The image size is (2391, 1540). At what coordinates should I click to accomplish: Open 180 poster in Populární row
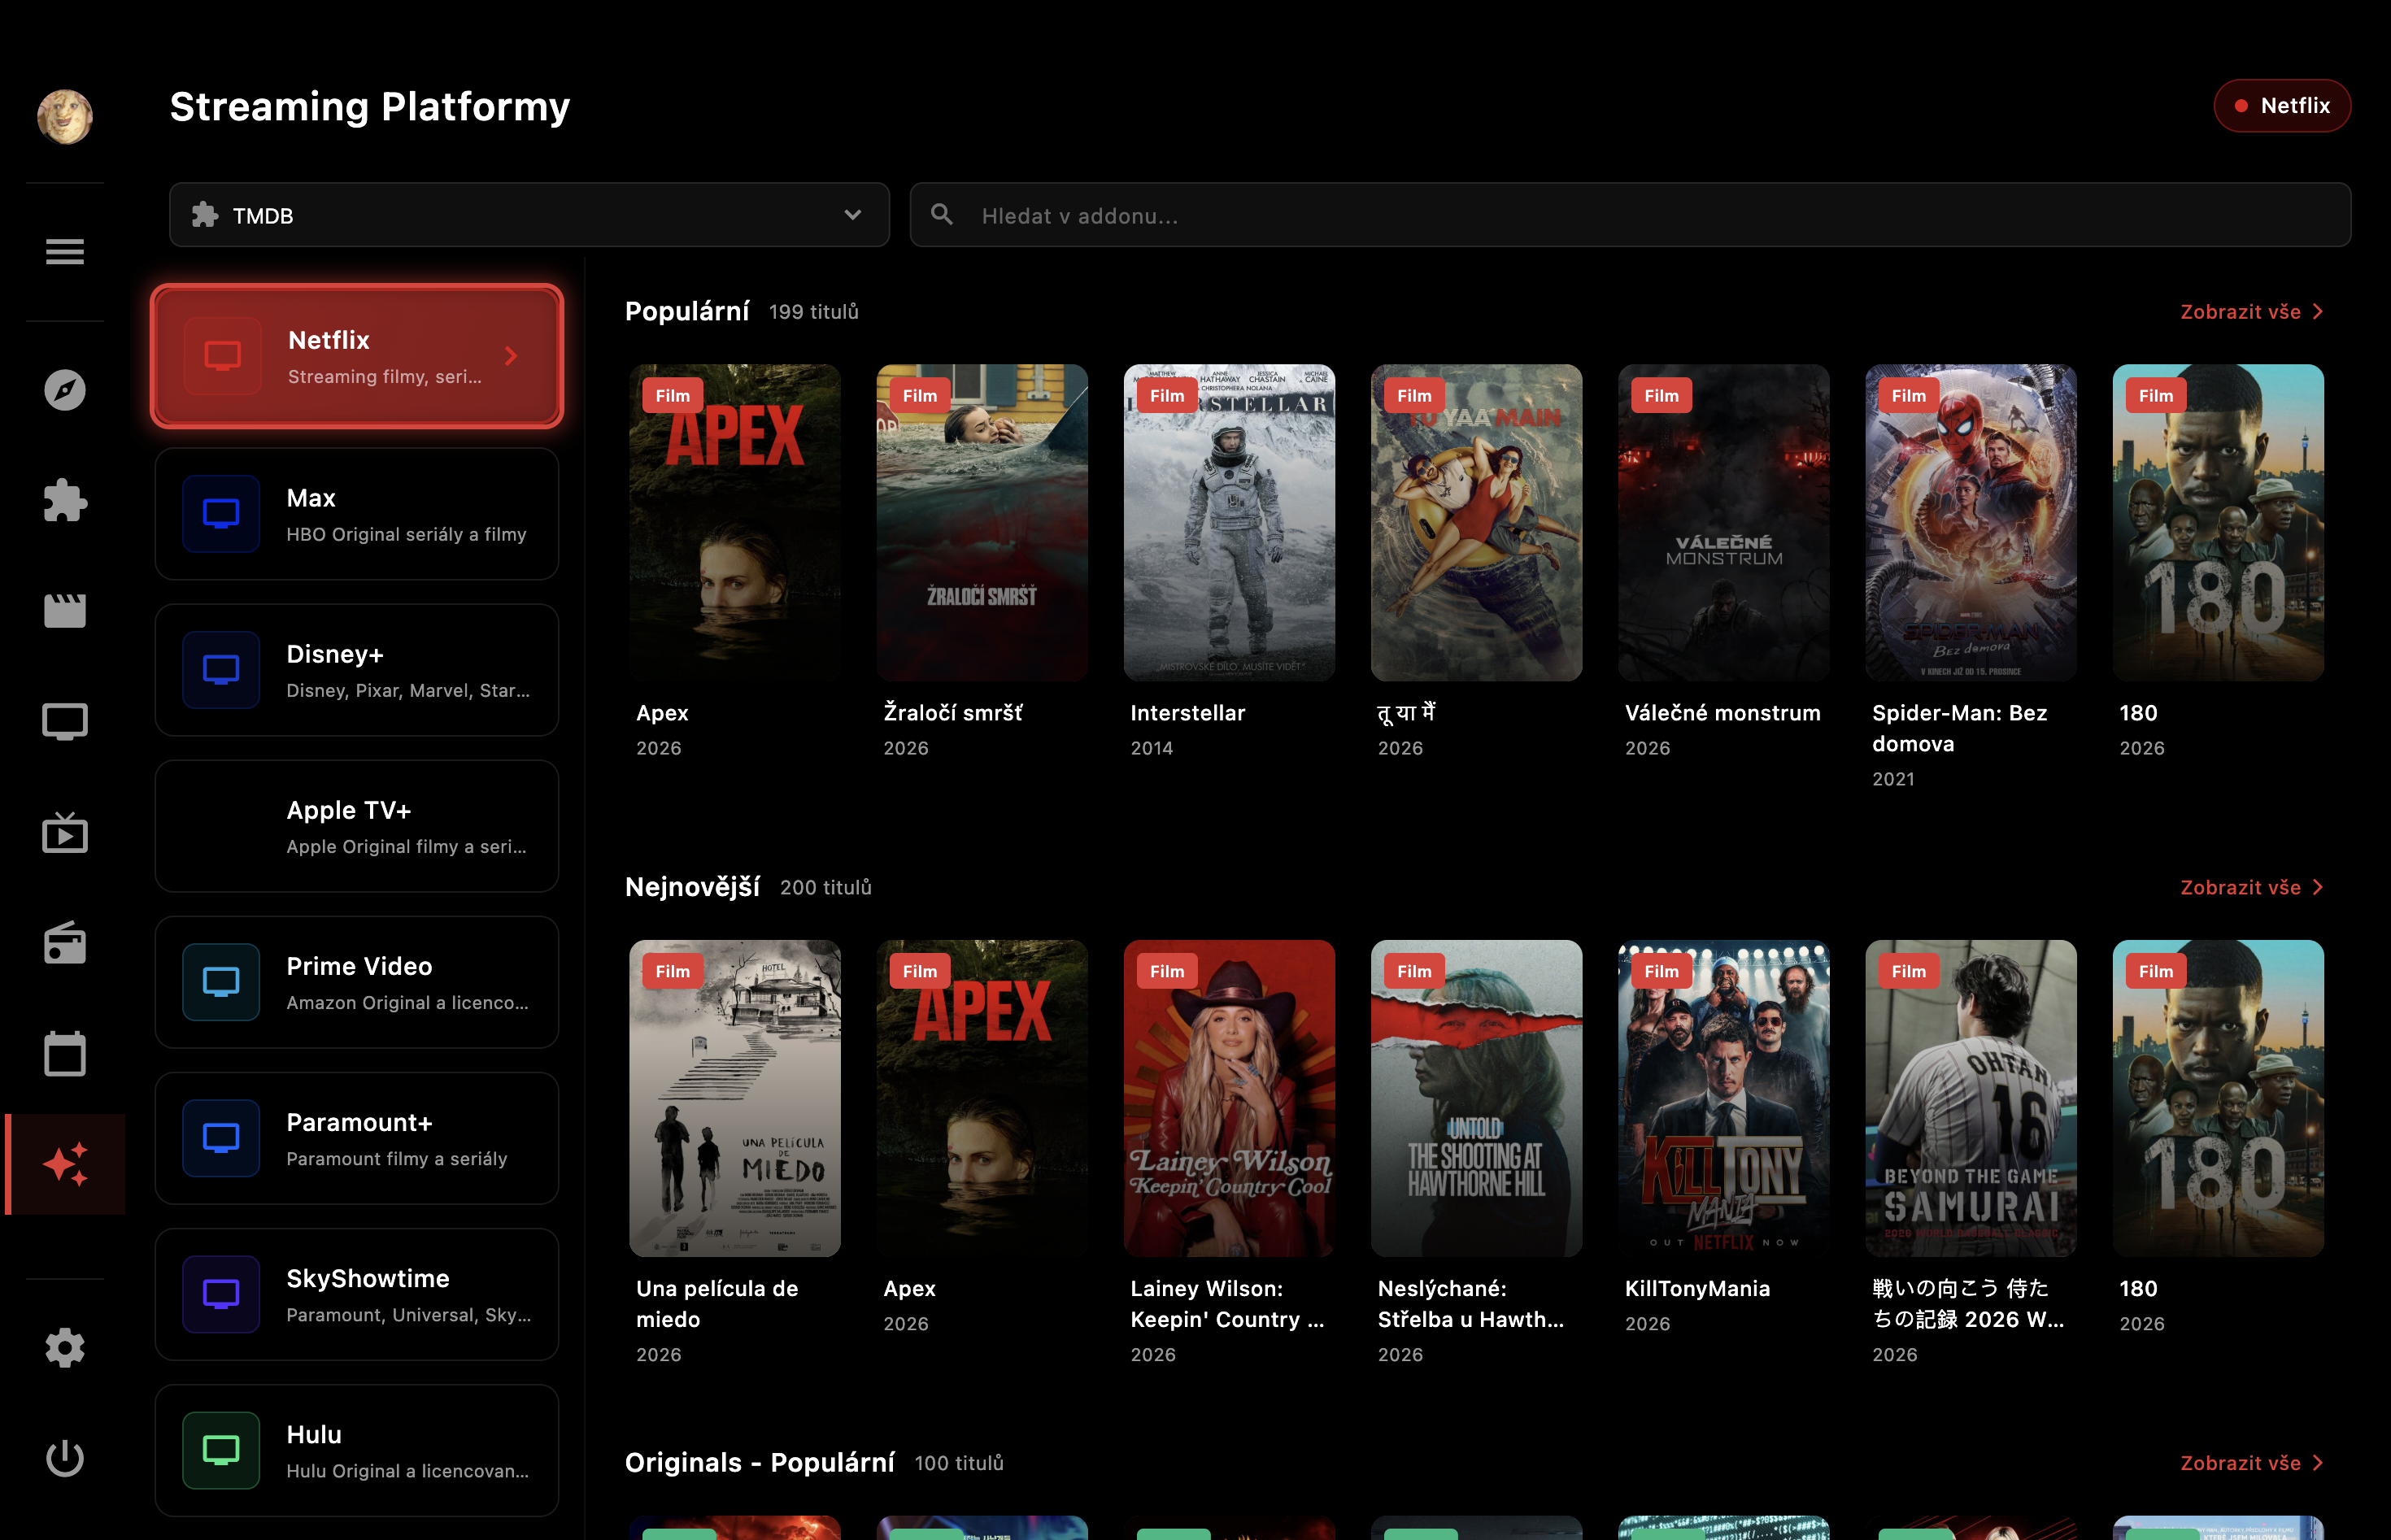pos(2218,522)
